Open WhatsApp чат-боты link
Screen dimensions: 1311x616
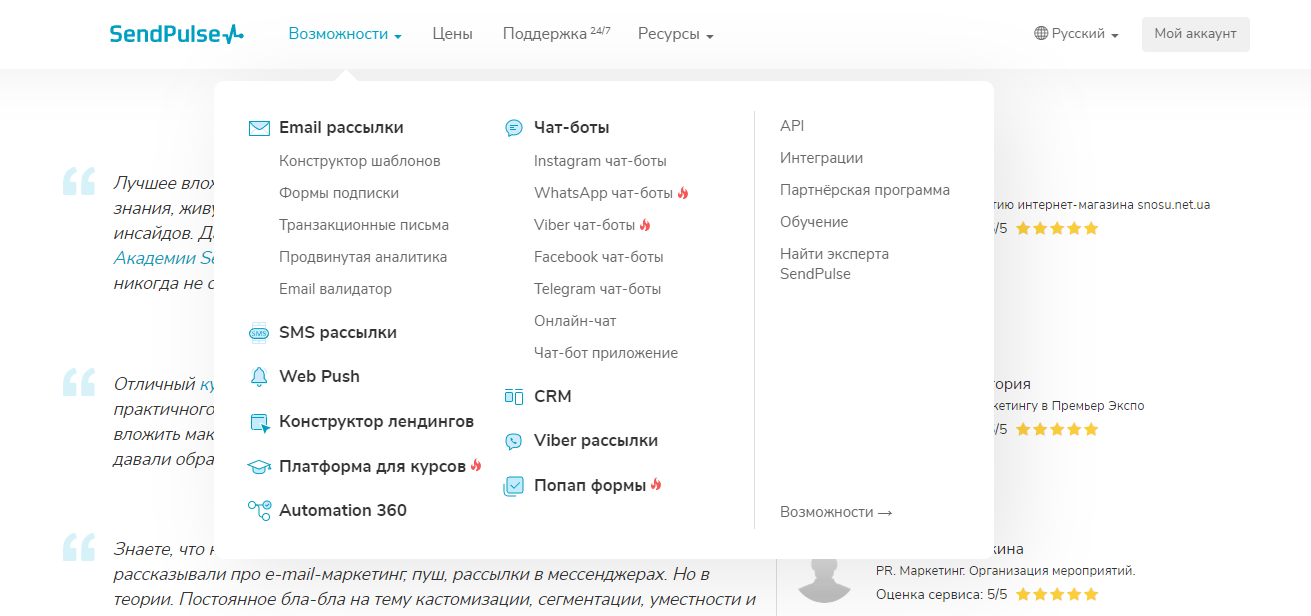(603, 193)
